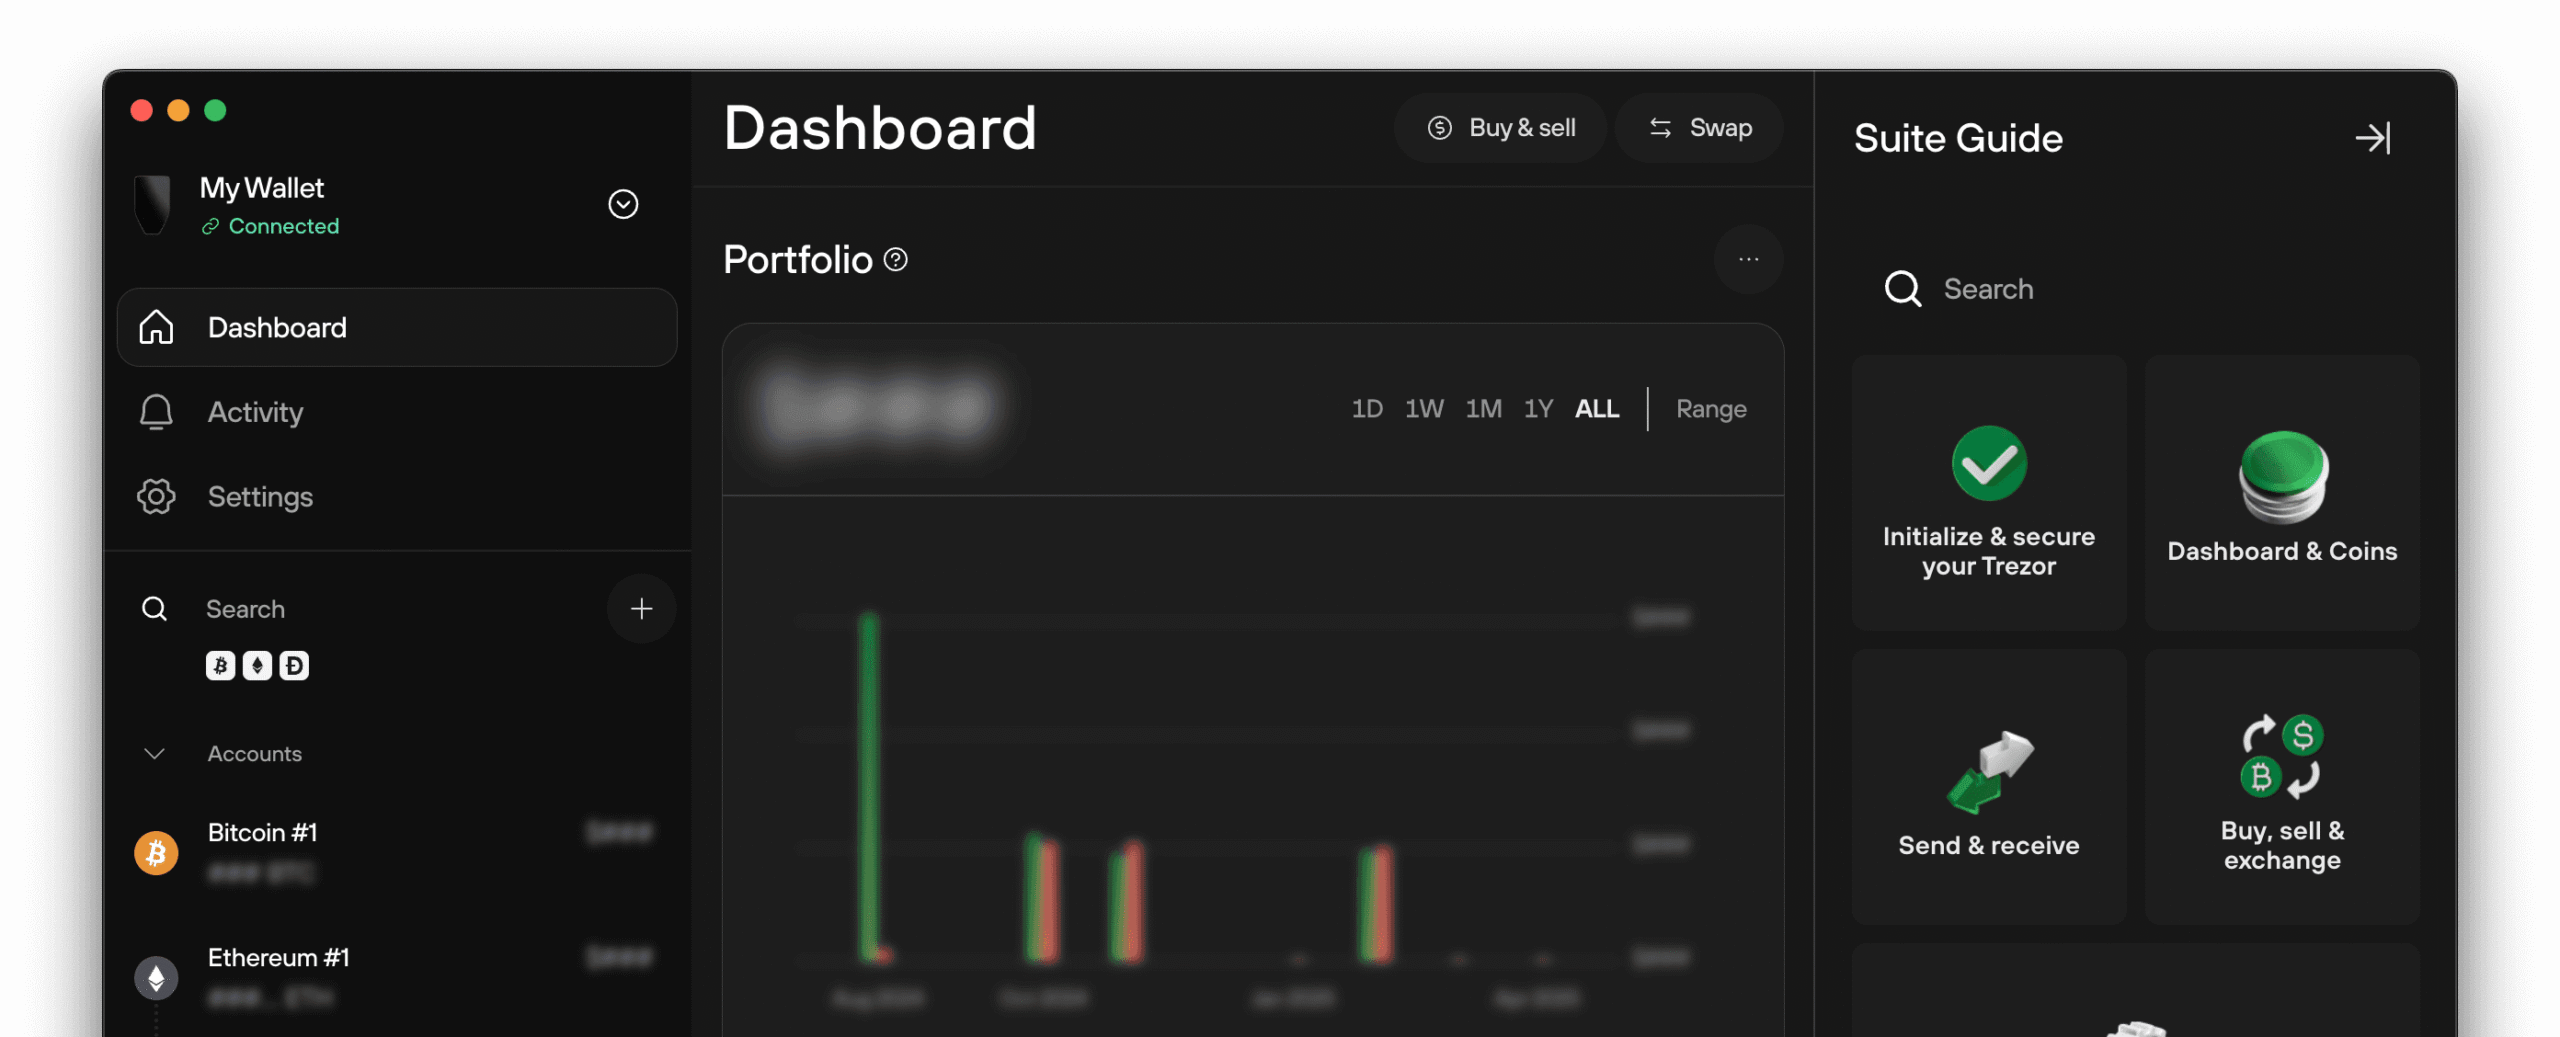Filter accounts by the Ethereum coin icon
Image resolution: width=2560 pixels, height=1037 pixels.
[x=257, y=665]
